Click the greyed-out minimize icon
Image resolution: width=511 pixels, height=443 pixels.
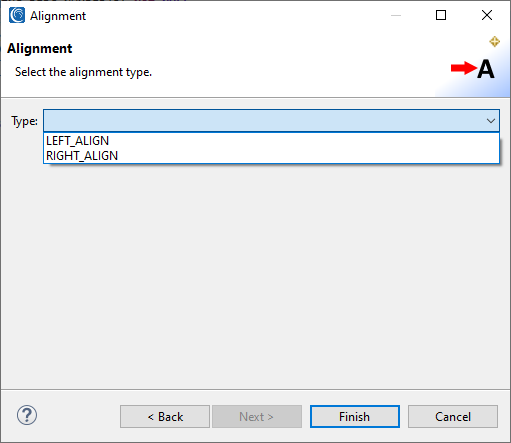(396, 15)
